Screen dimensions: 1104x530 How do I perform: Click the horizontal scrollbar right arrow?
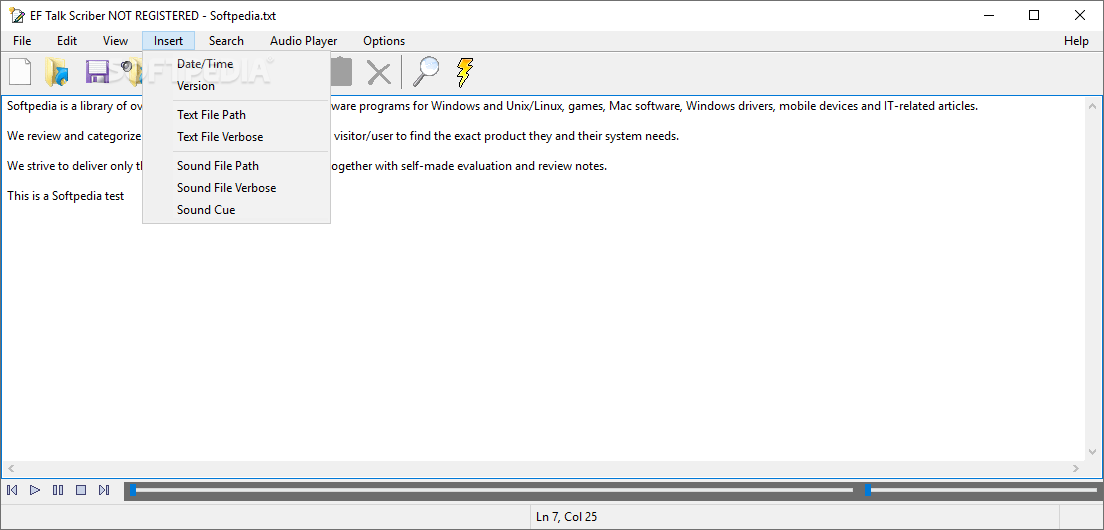(1076, 468)
